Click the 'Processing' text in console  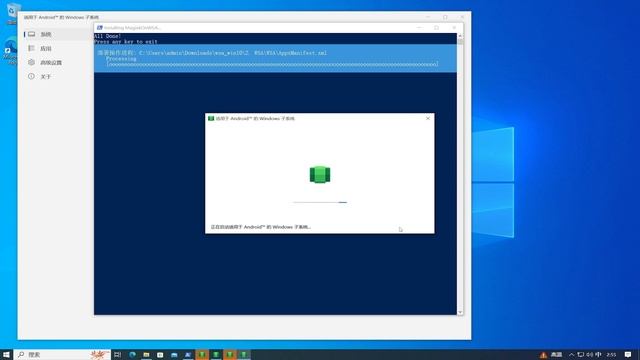point(121,59)
